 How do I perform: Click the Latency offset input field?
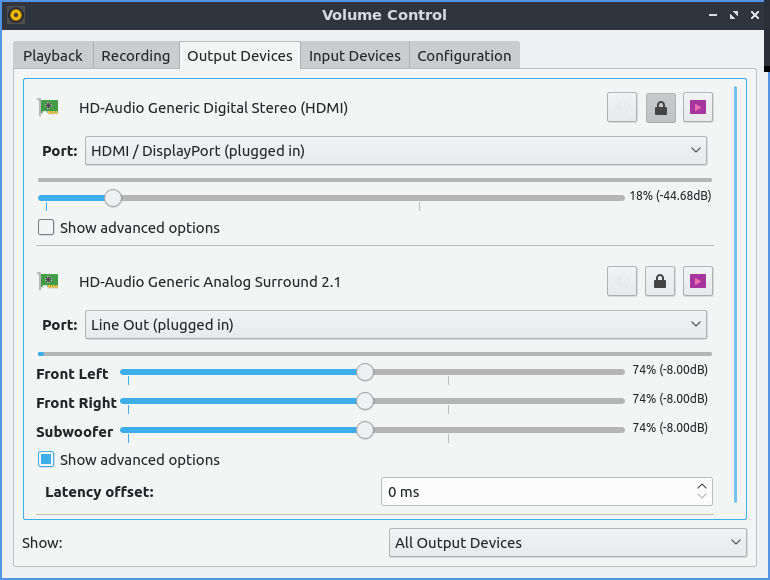(x=535, y=492)
